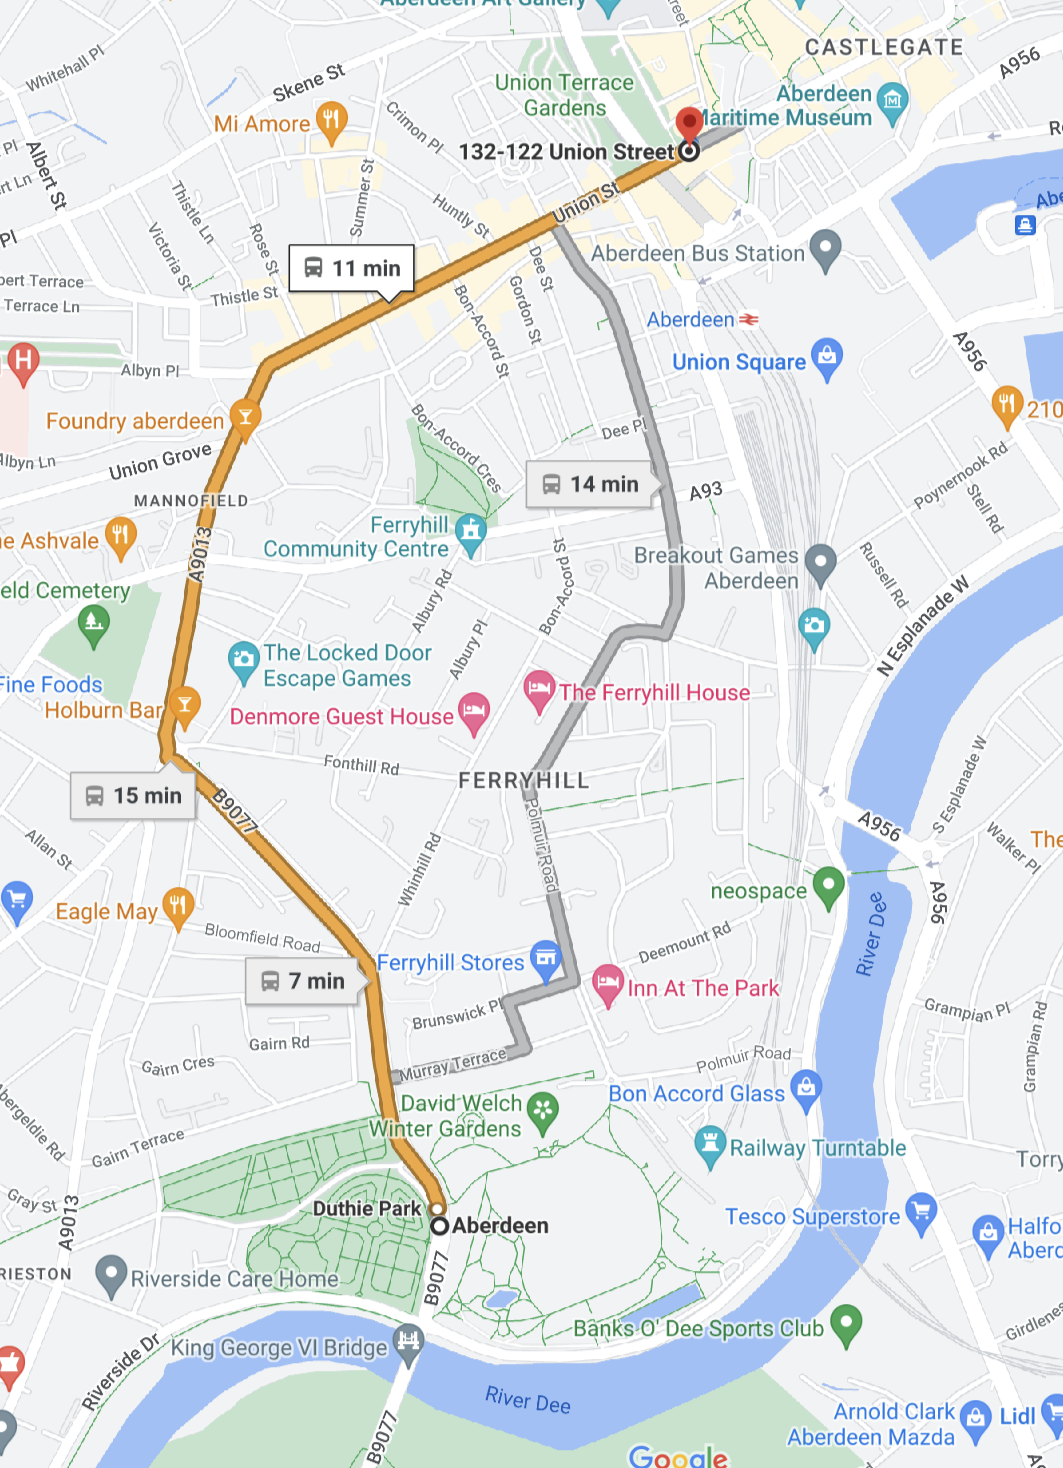
Task: Select the 11 min bus route label
Action: [x=352, y=268]
